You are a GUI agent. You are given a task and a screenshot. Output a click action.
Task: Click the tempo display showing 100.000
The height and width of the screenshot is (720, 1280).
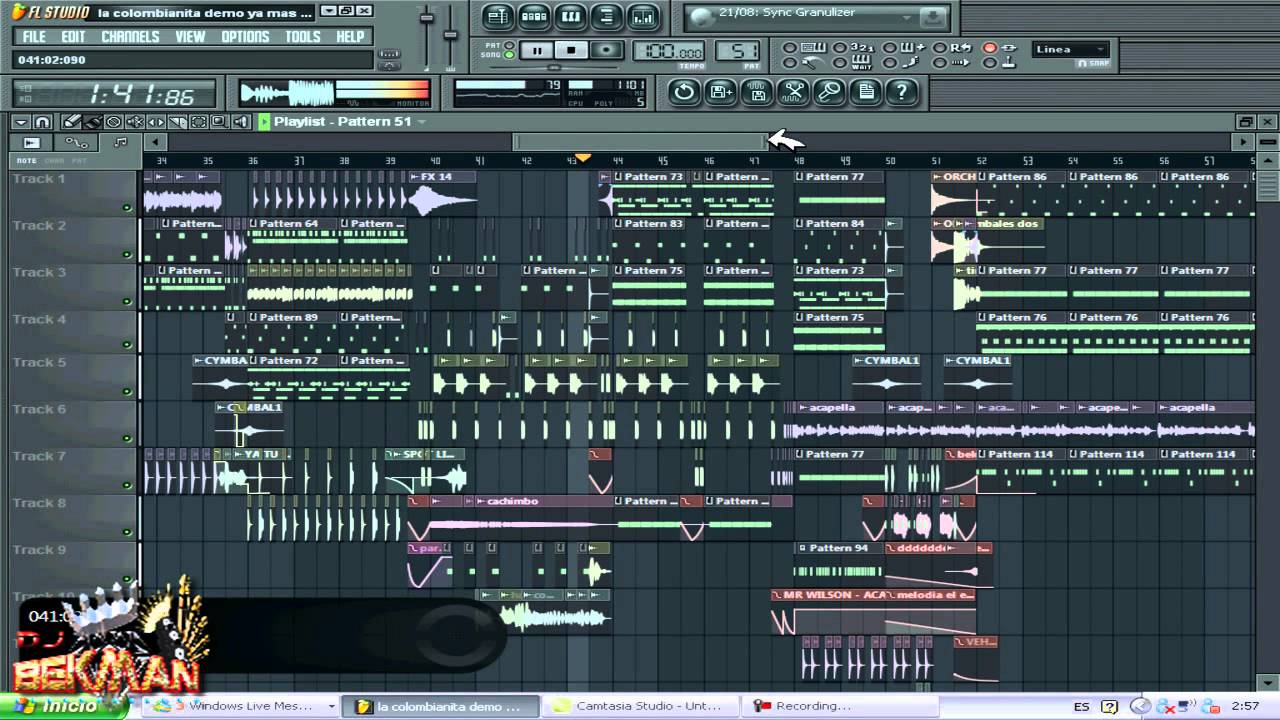[668, 51]
